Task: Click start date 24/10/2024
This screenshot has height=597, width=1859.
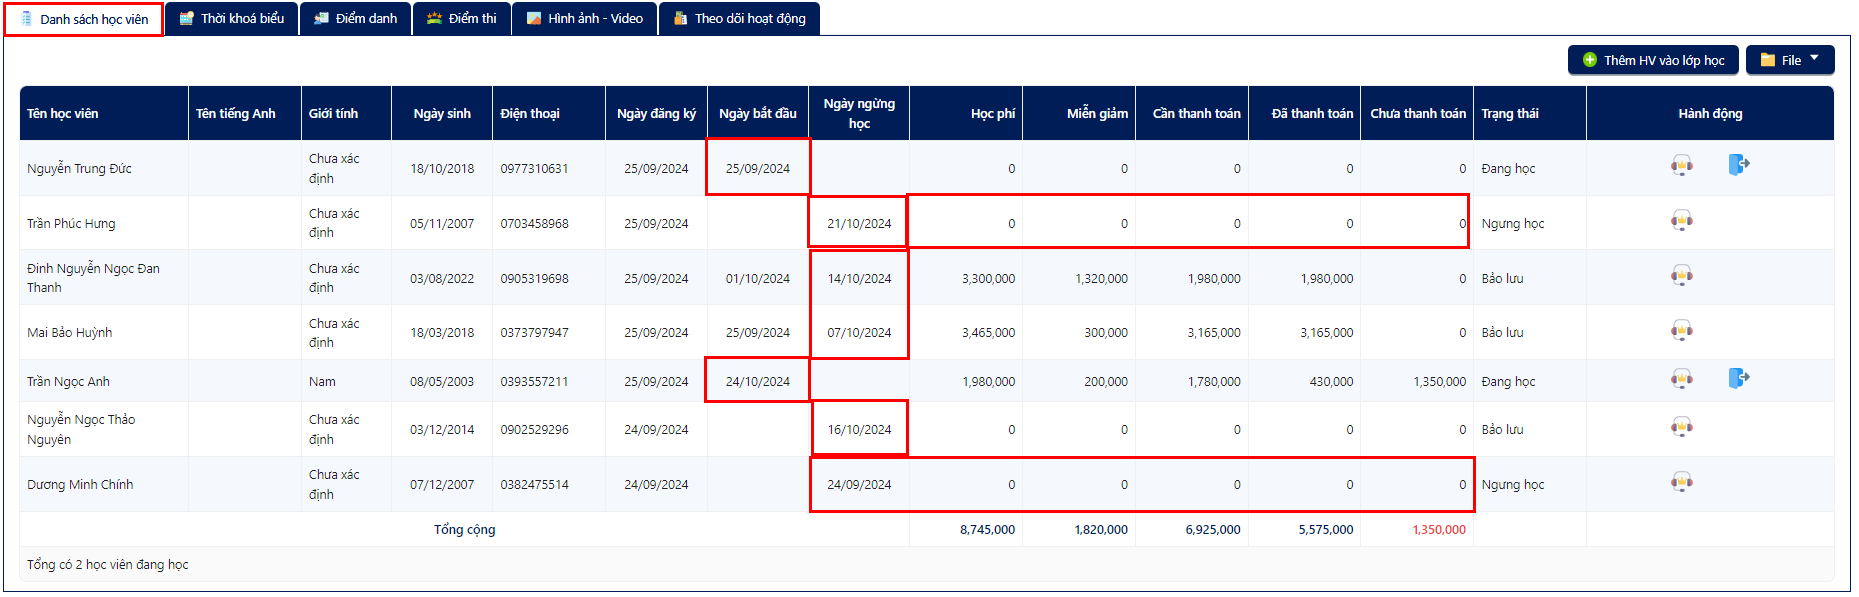Action: [x=758, y=381]
